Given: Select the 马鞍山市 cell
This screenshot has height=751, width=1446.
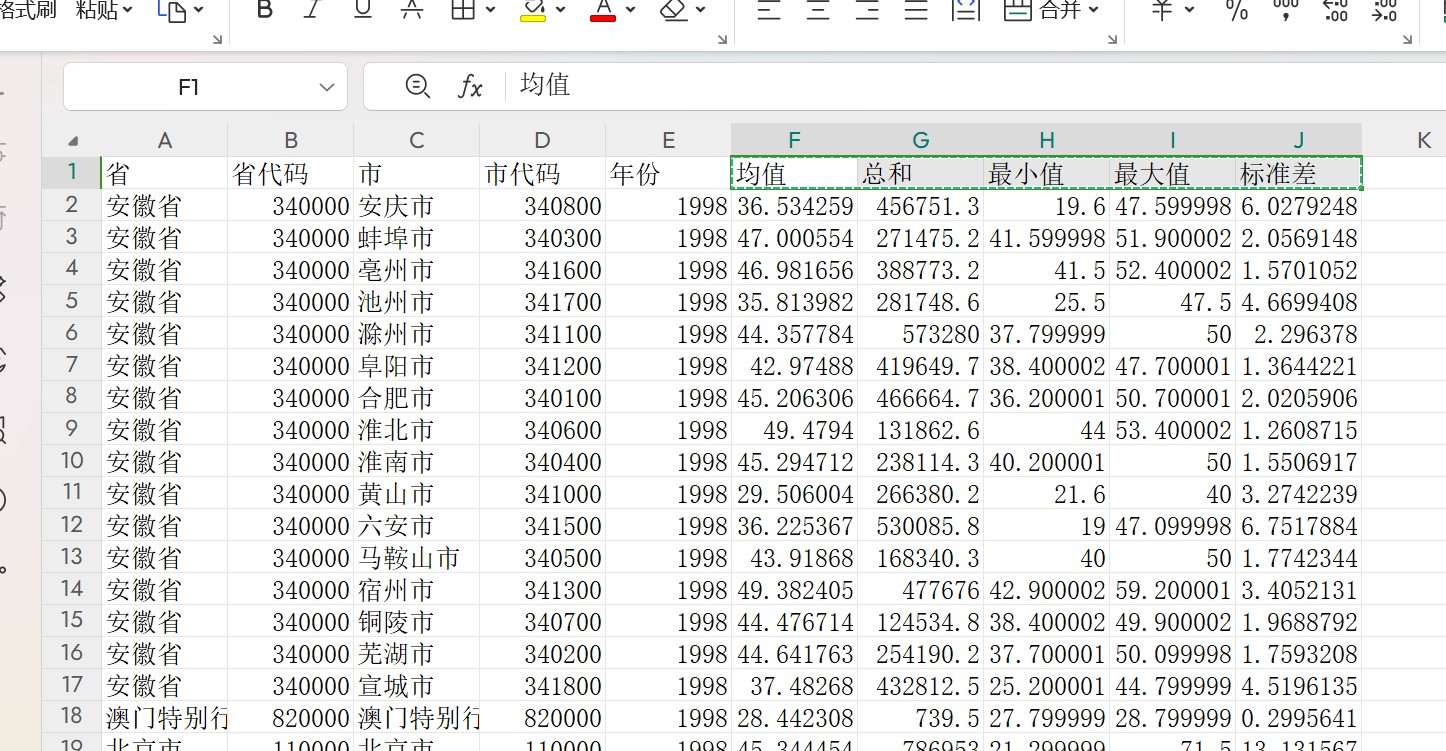Looking at the screenshot, I should (x=416, y=557).
